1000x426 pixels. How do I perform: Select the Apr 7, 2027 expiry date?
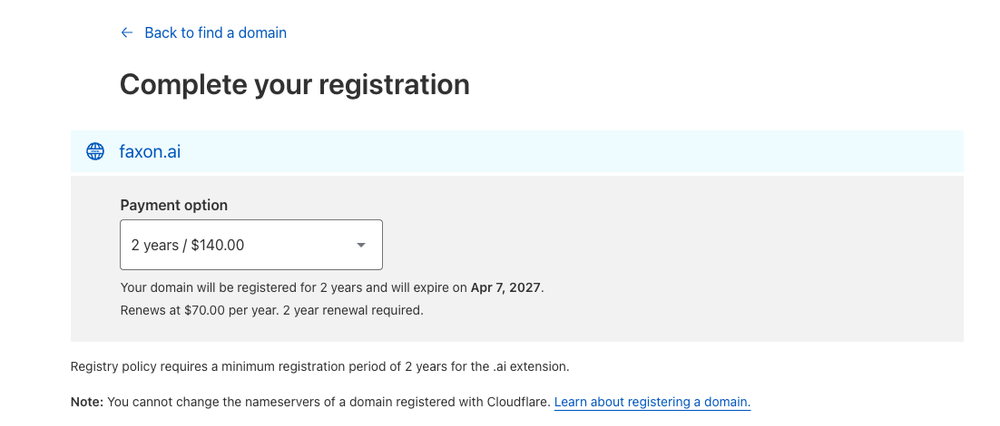[x=506, y=288]
